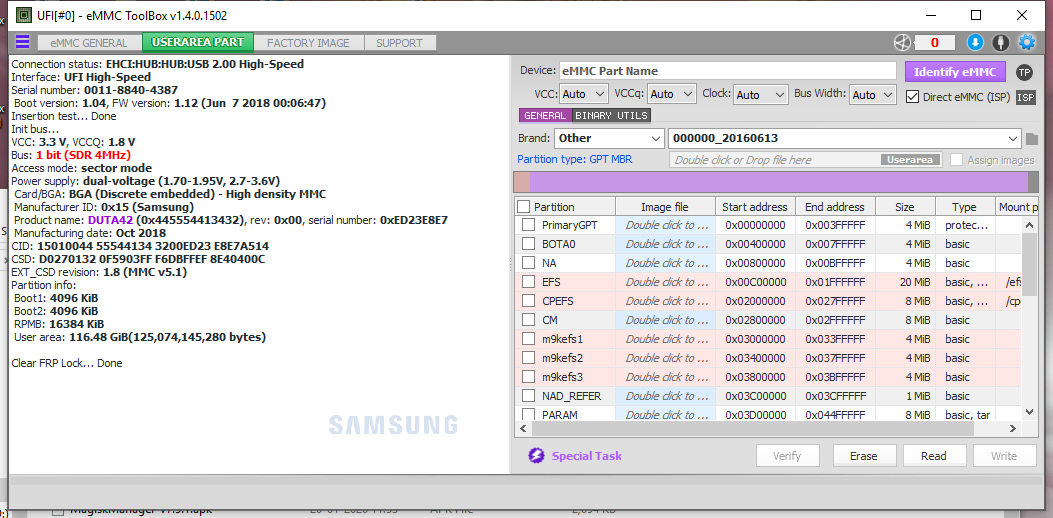The width and height of the screenshot is (1053, 518).
Task: Toggle Direct eMMC (ISP) checkbox
Action: 912,97
